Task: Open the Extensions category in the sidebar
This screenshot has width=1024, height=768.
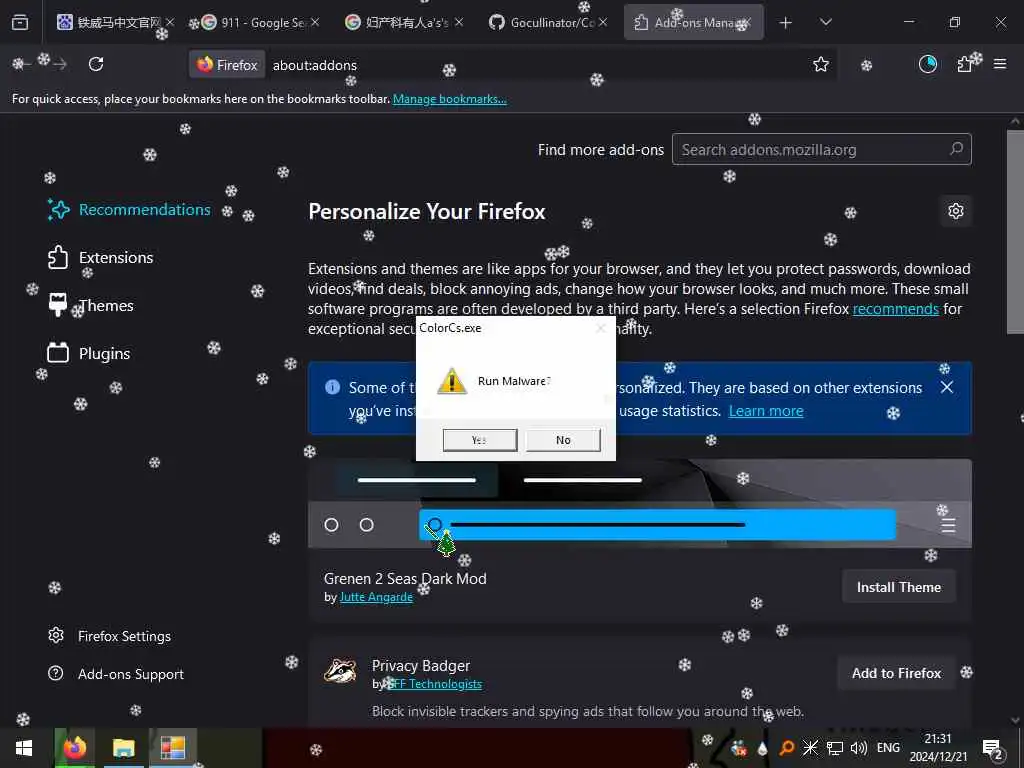Action: coord(101,257)
